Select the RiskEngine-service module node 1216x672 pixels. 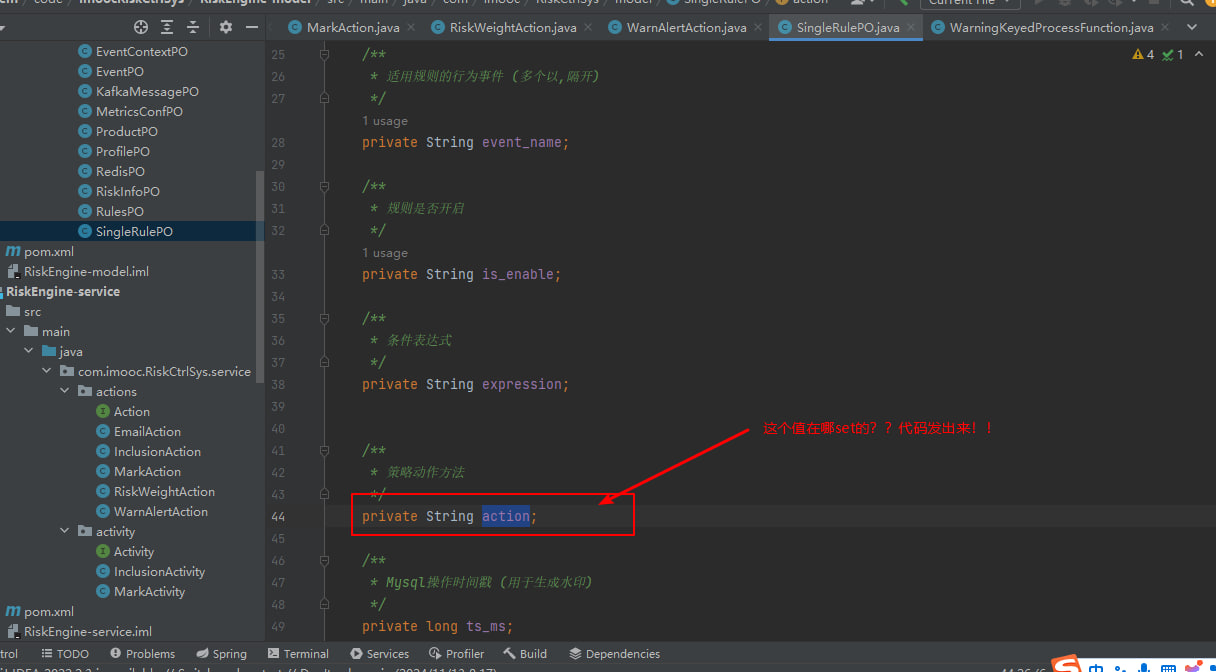point(63,291)
